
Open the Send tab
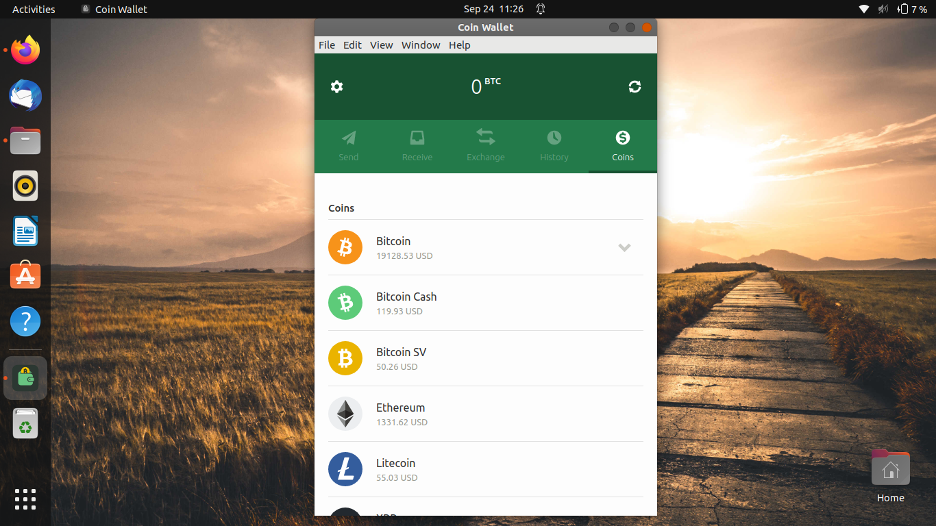pyautogui.click(x=349, y=146)
